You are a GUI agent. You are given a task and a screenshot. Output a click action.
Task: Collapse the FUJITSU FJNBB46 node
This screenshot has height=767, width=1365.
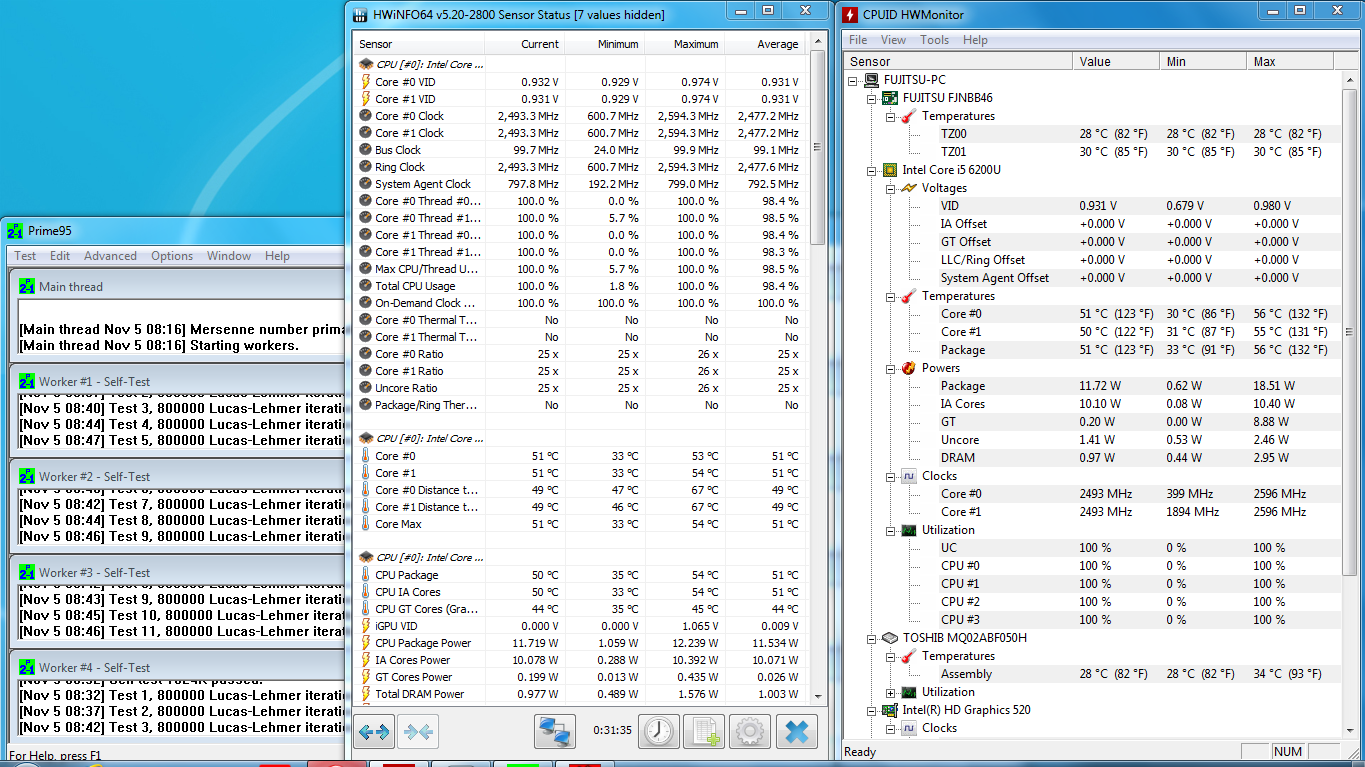click(x=871, y=98)
